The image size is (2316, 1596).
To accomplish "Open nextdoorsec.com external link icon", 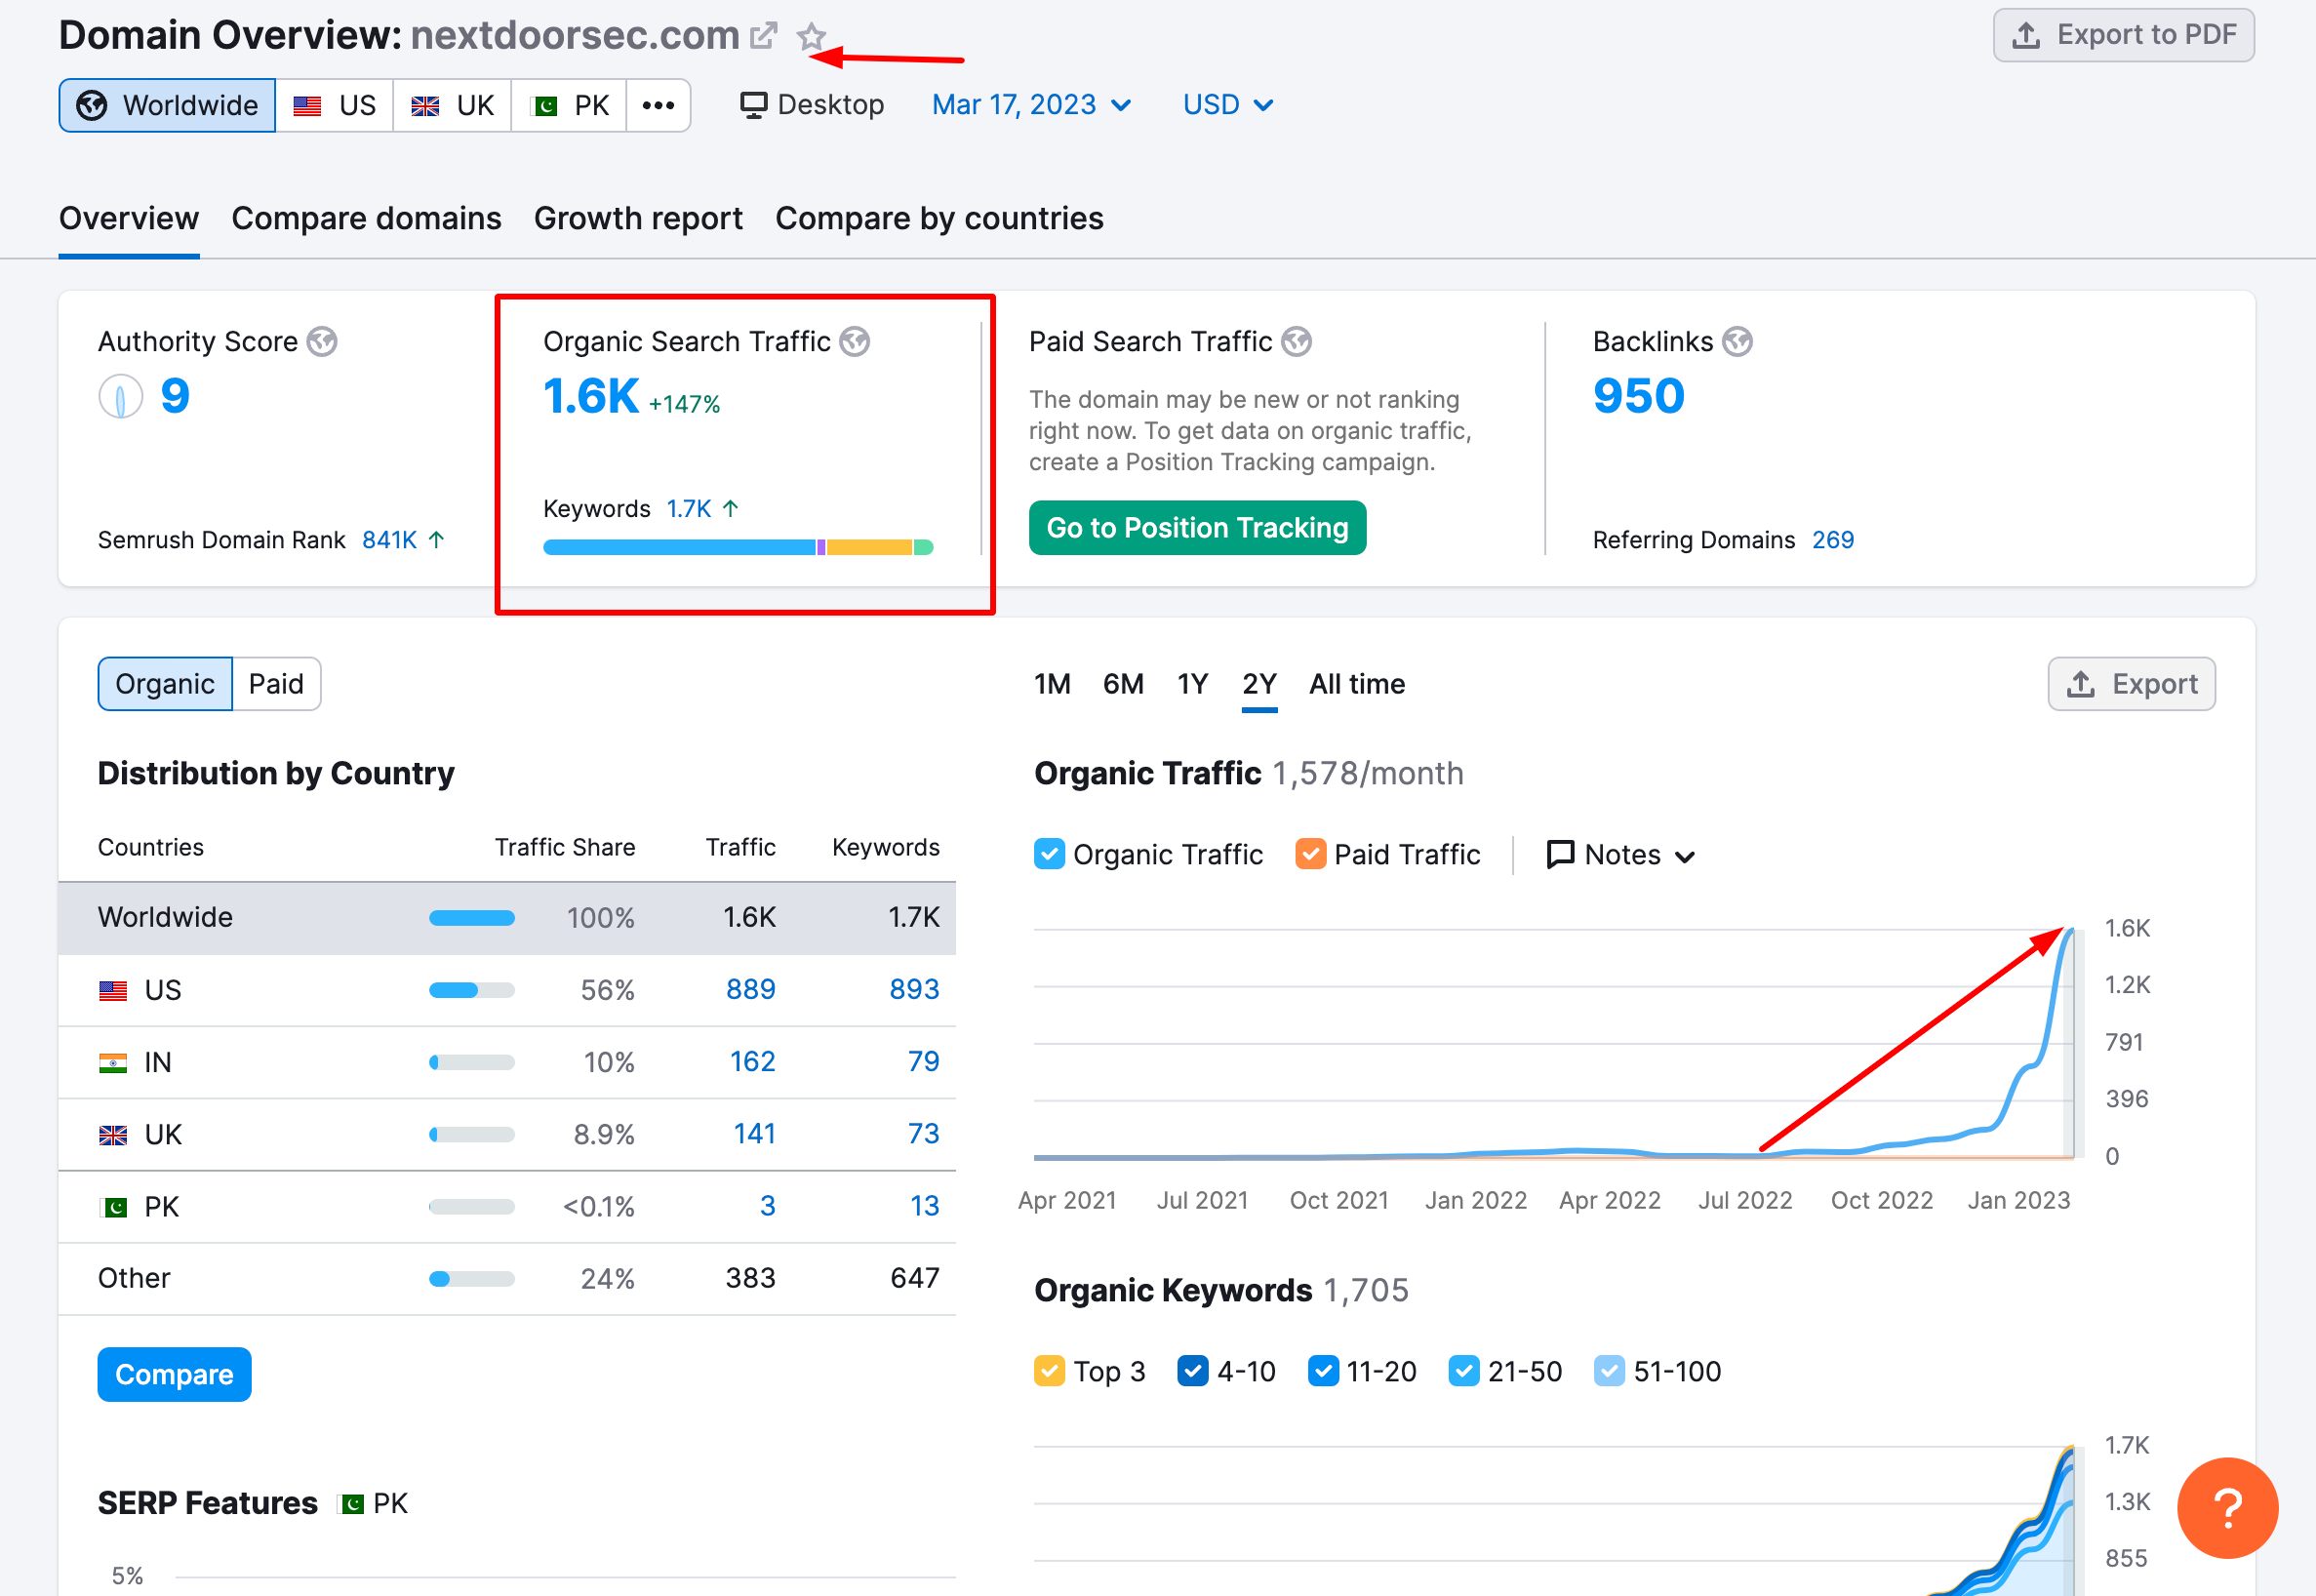I will (763, 36).
